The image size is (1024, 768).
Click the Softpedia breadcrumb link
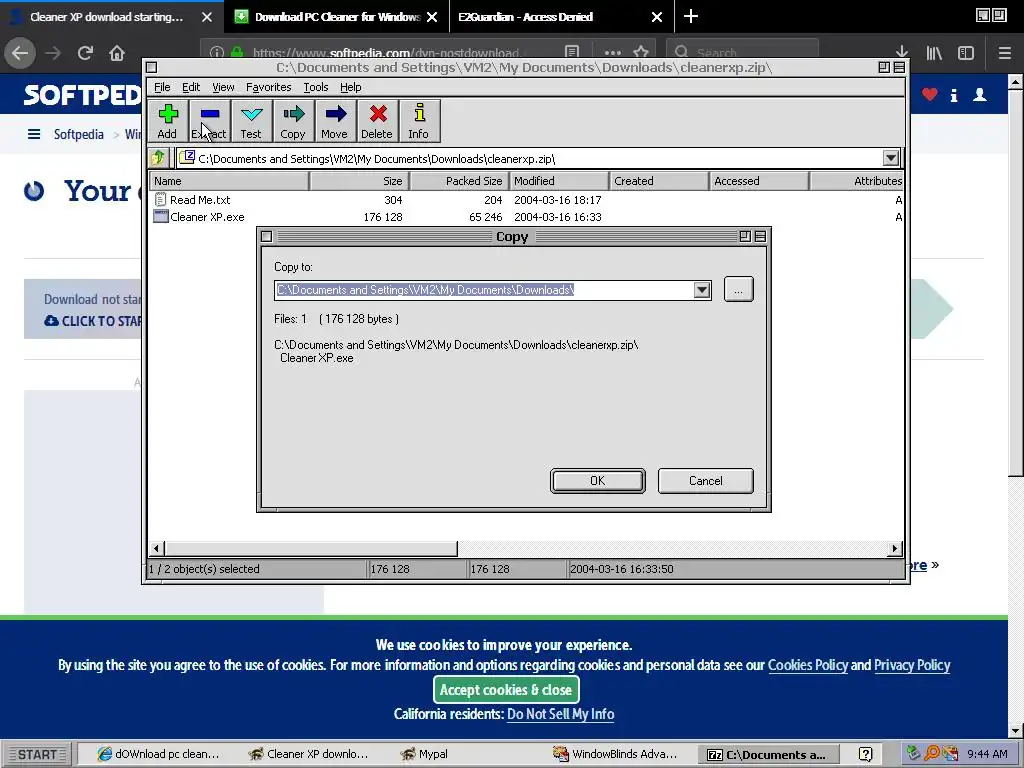(78, 134)
